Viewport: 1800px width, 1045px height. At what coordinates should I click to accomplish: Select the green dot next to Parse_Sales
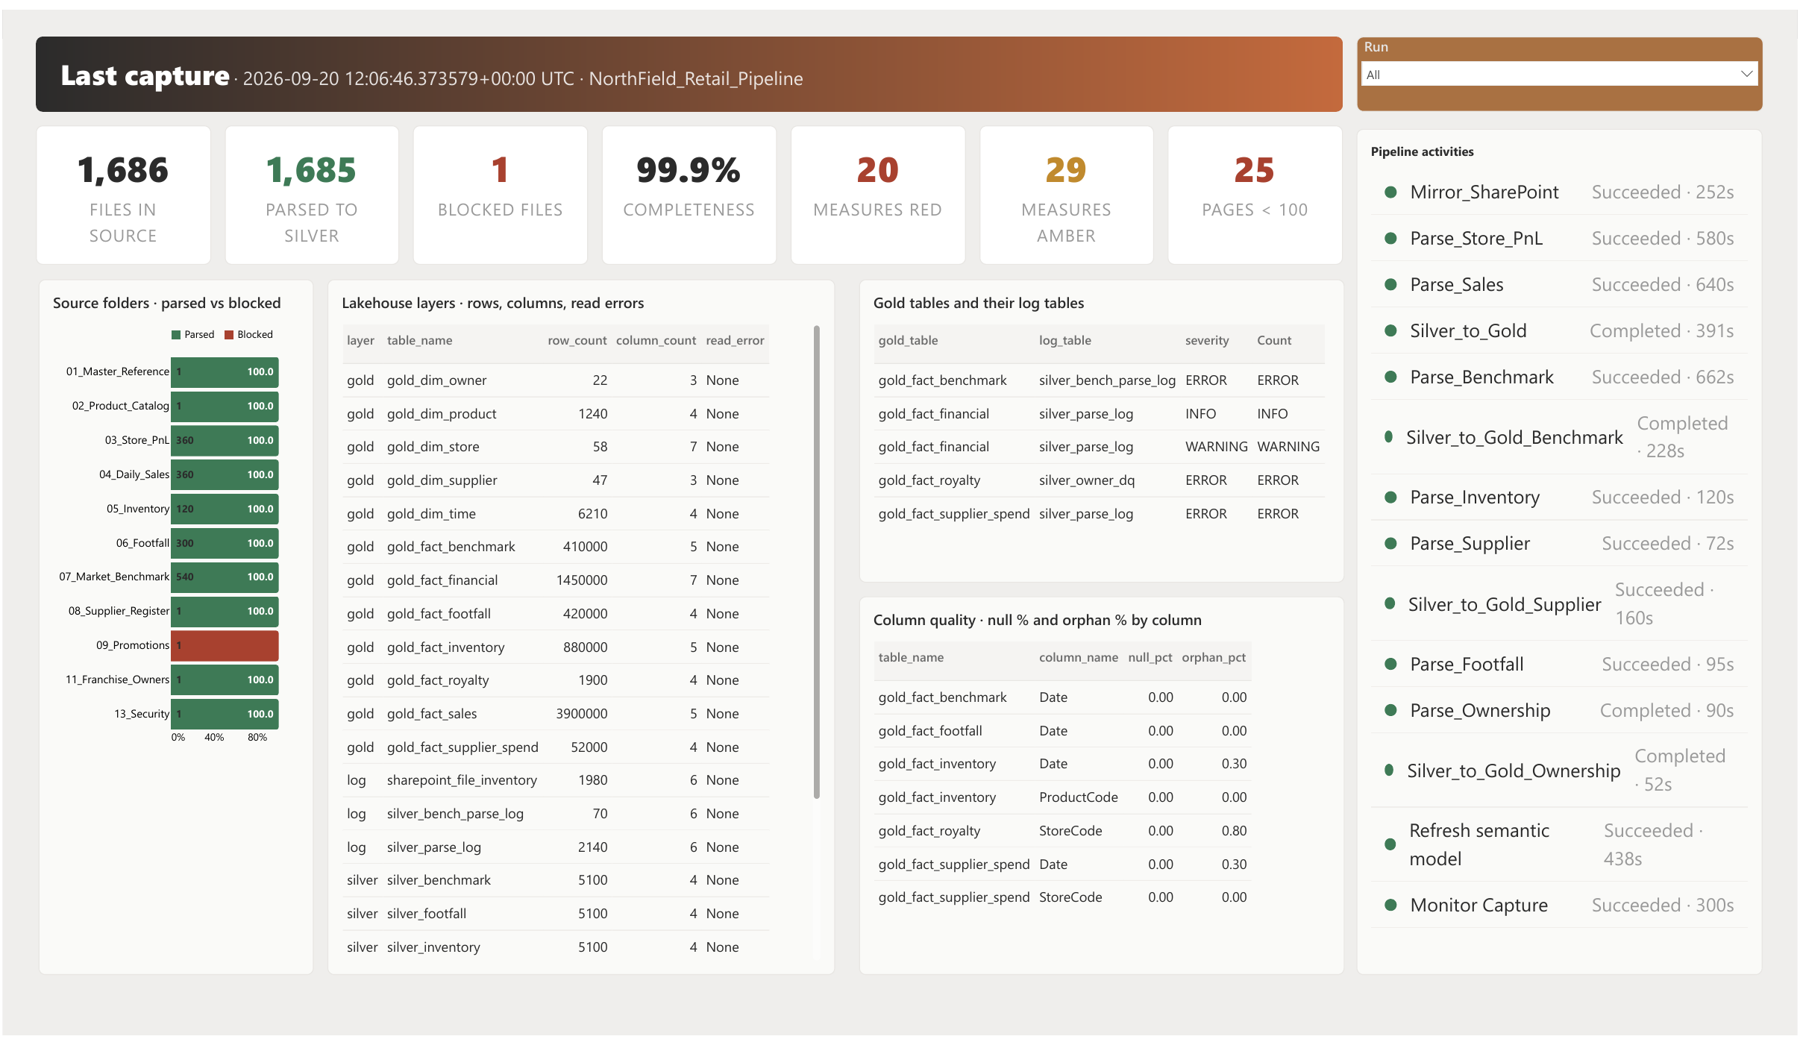(1390, 285)
